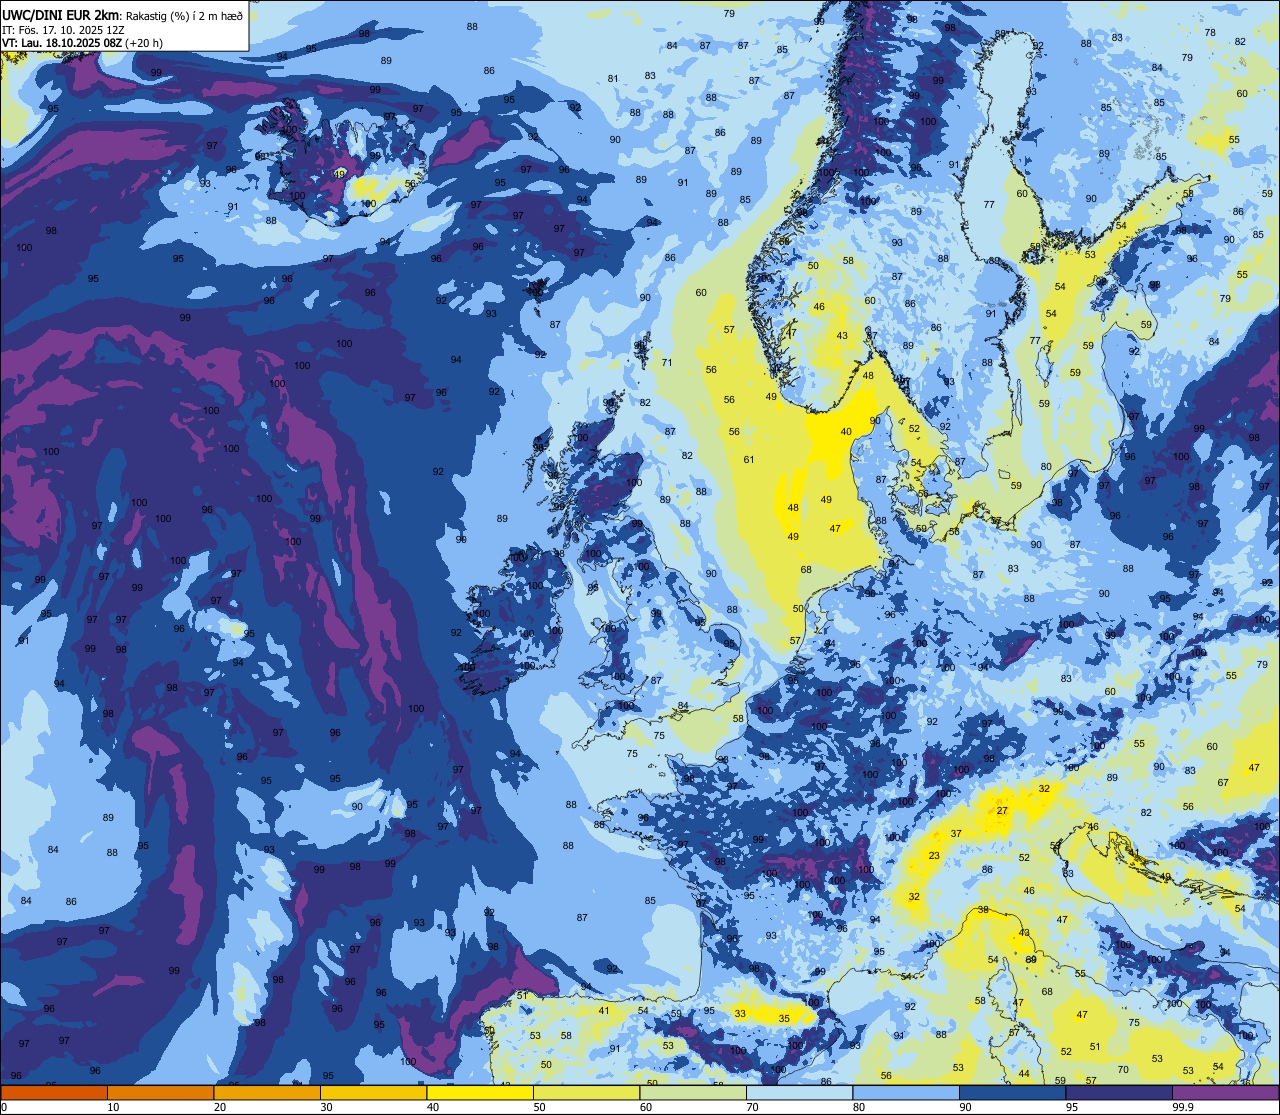Screen dimensions: 1280x1115
Task: Click the bright yellow 40–50 legend swatch
Action: (x=480, y=1092)
